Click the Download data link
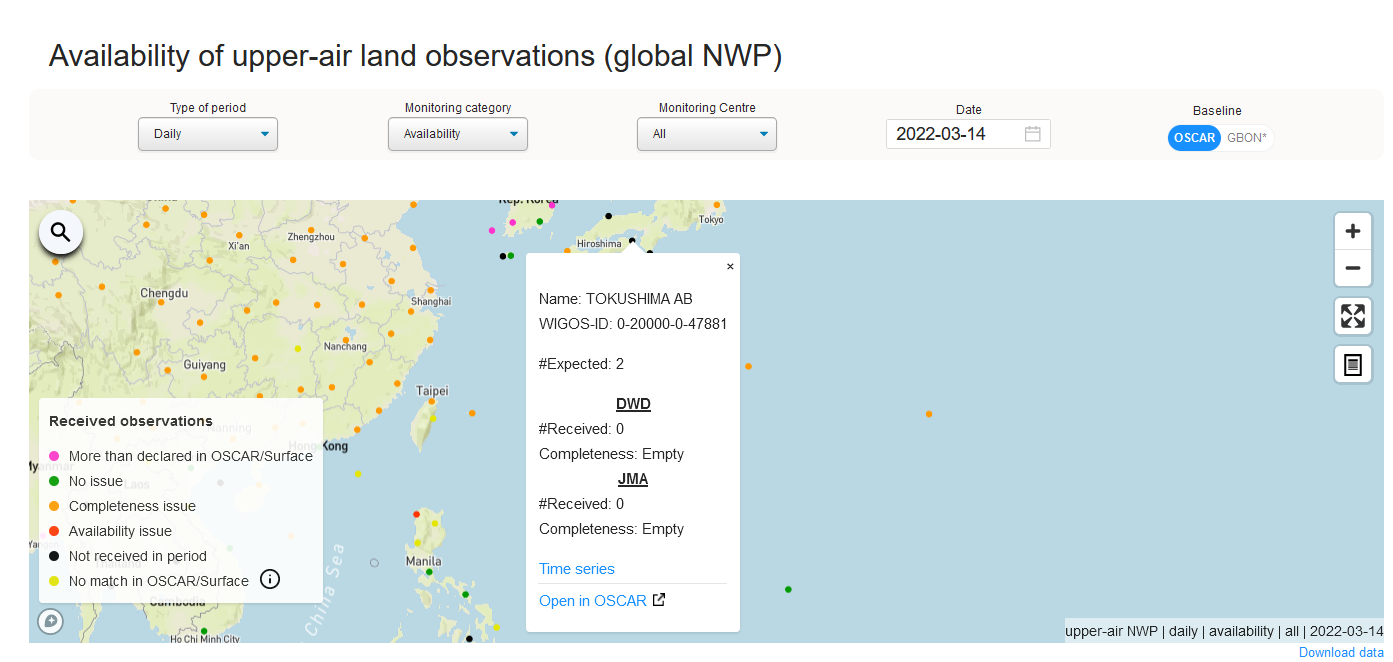The image size is (1393, 662). 1341,653
